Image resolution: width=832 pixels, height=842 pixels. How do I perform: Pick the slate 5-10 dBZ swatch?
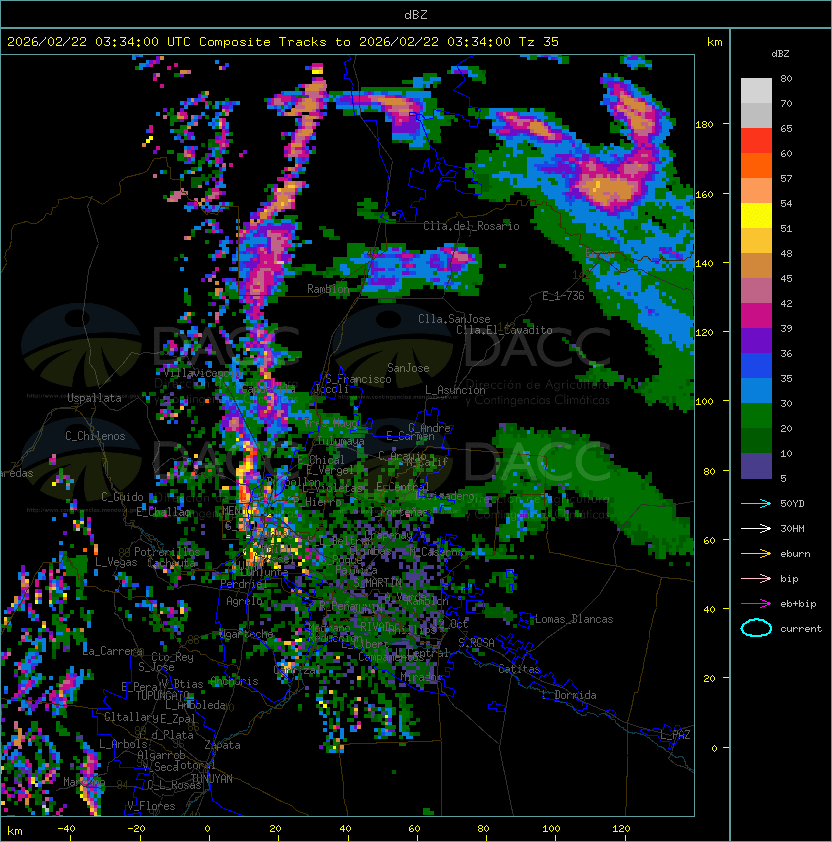click(756, 465)
